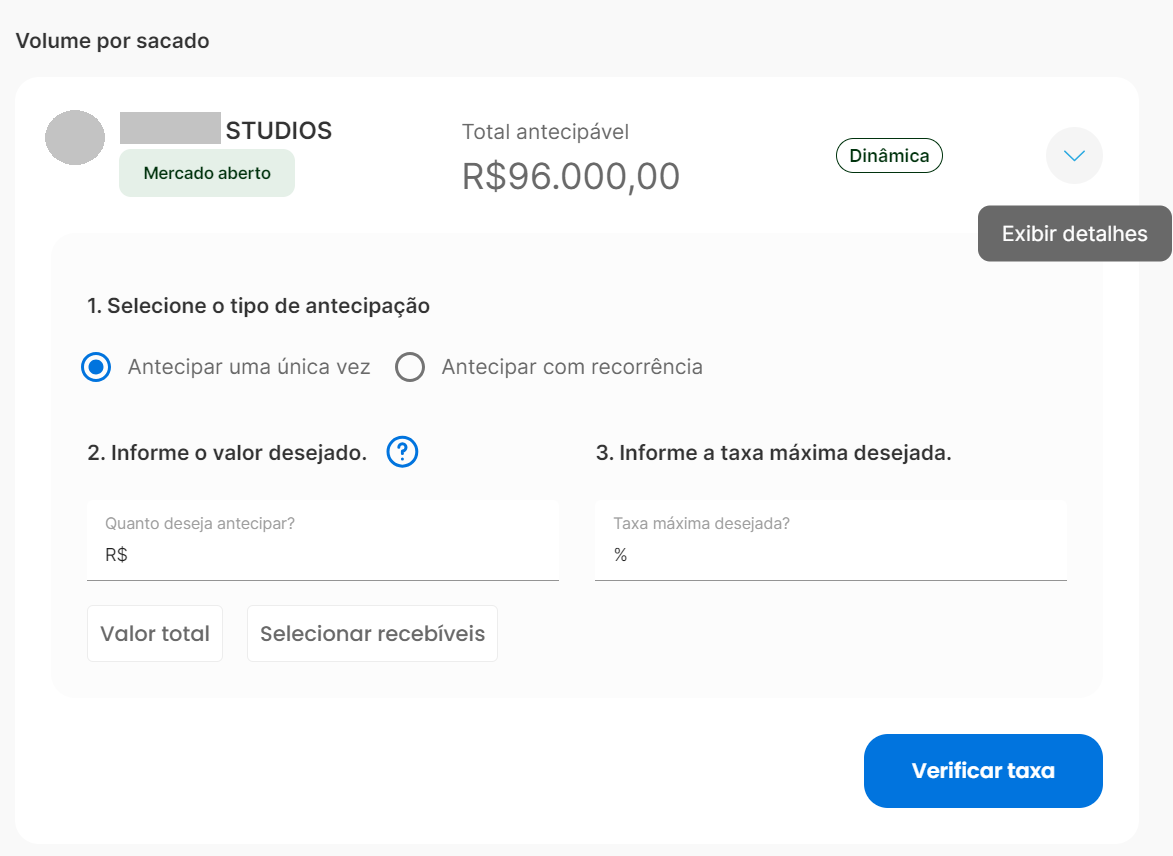
Task: Click the "1. Selecione o tipo de antecipação" heading
Action: (x=258, y=306)
